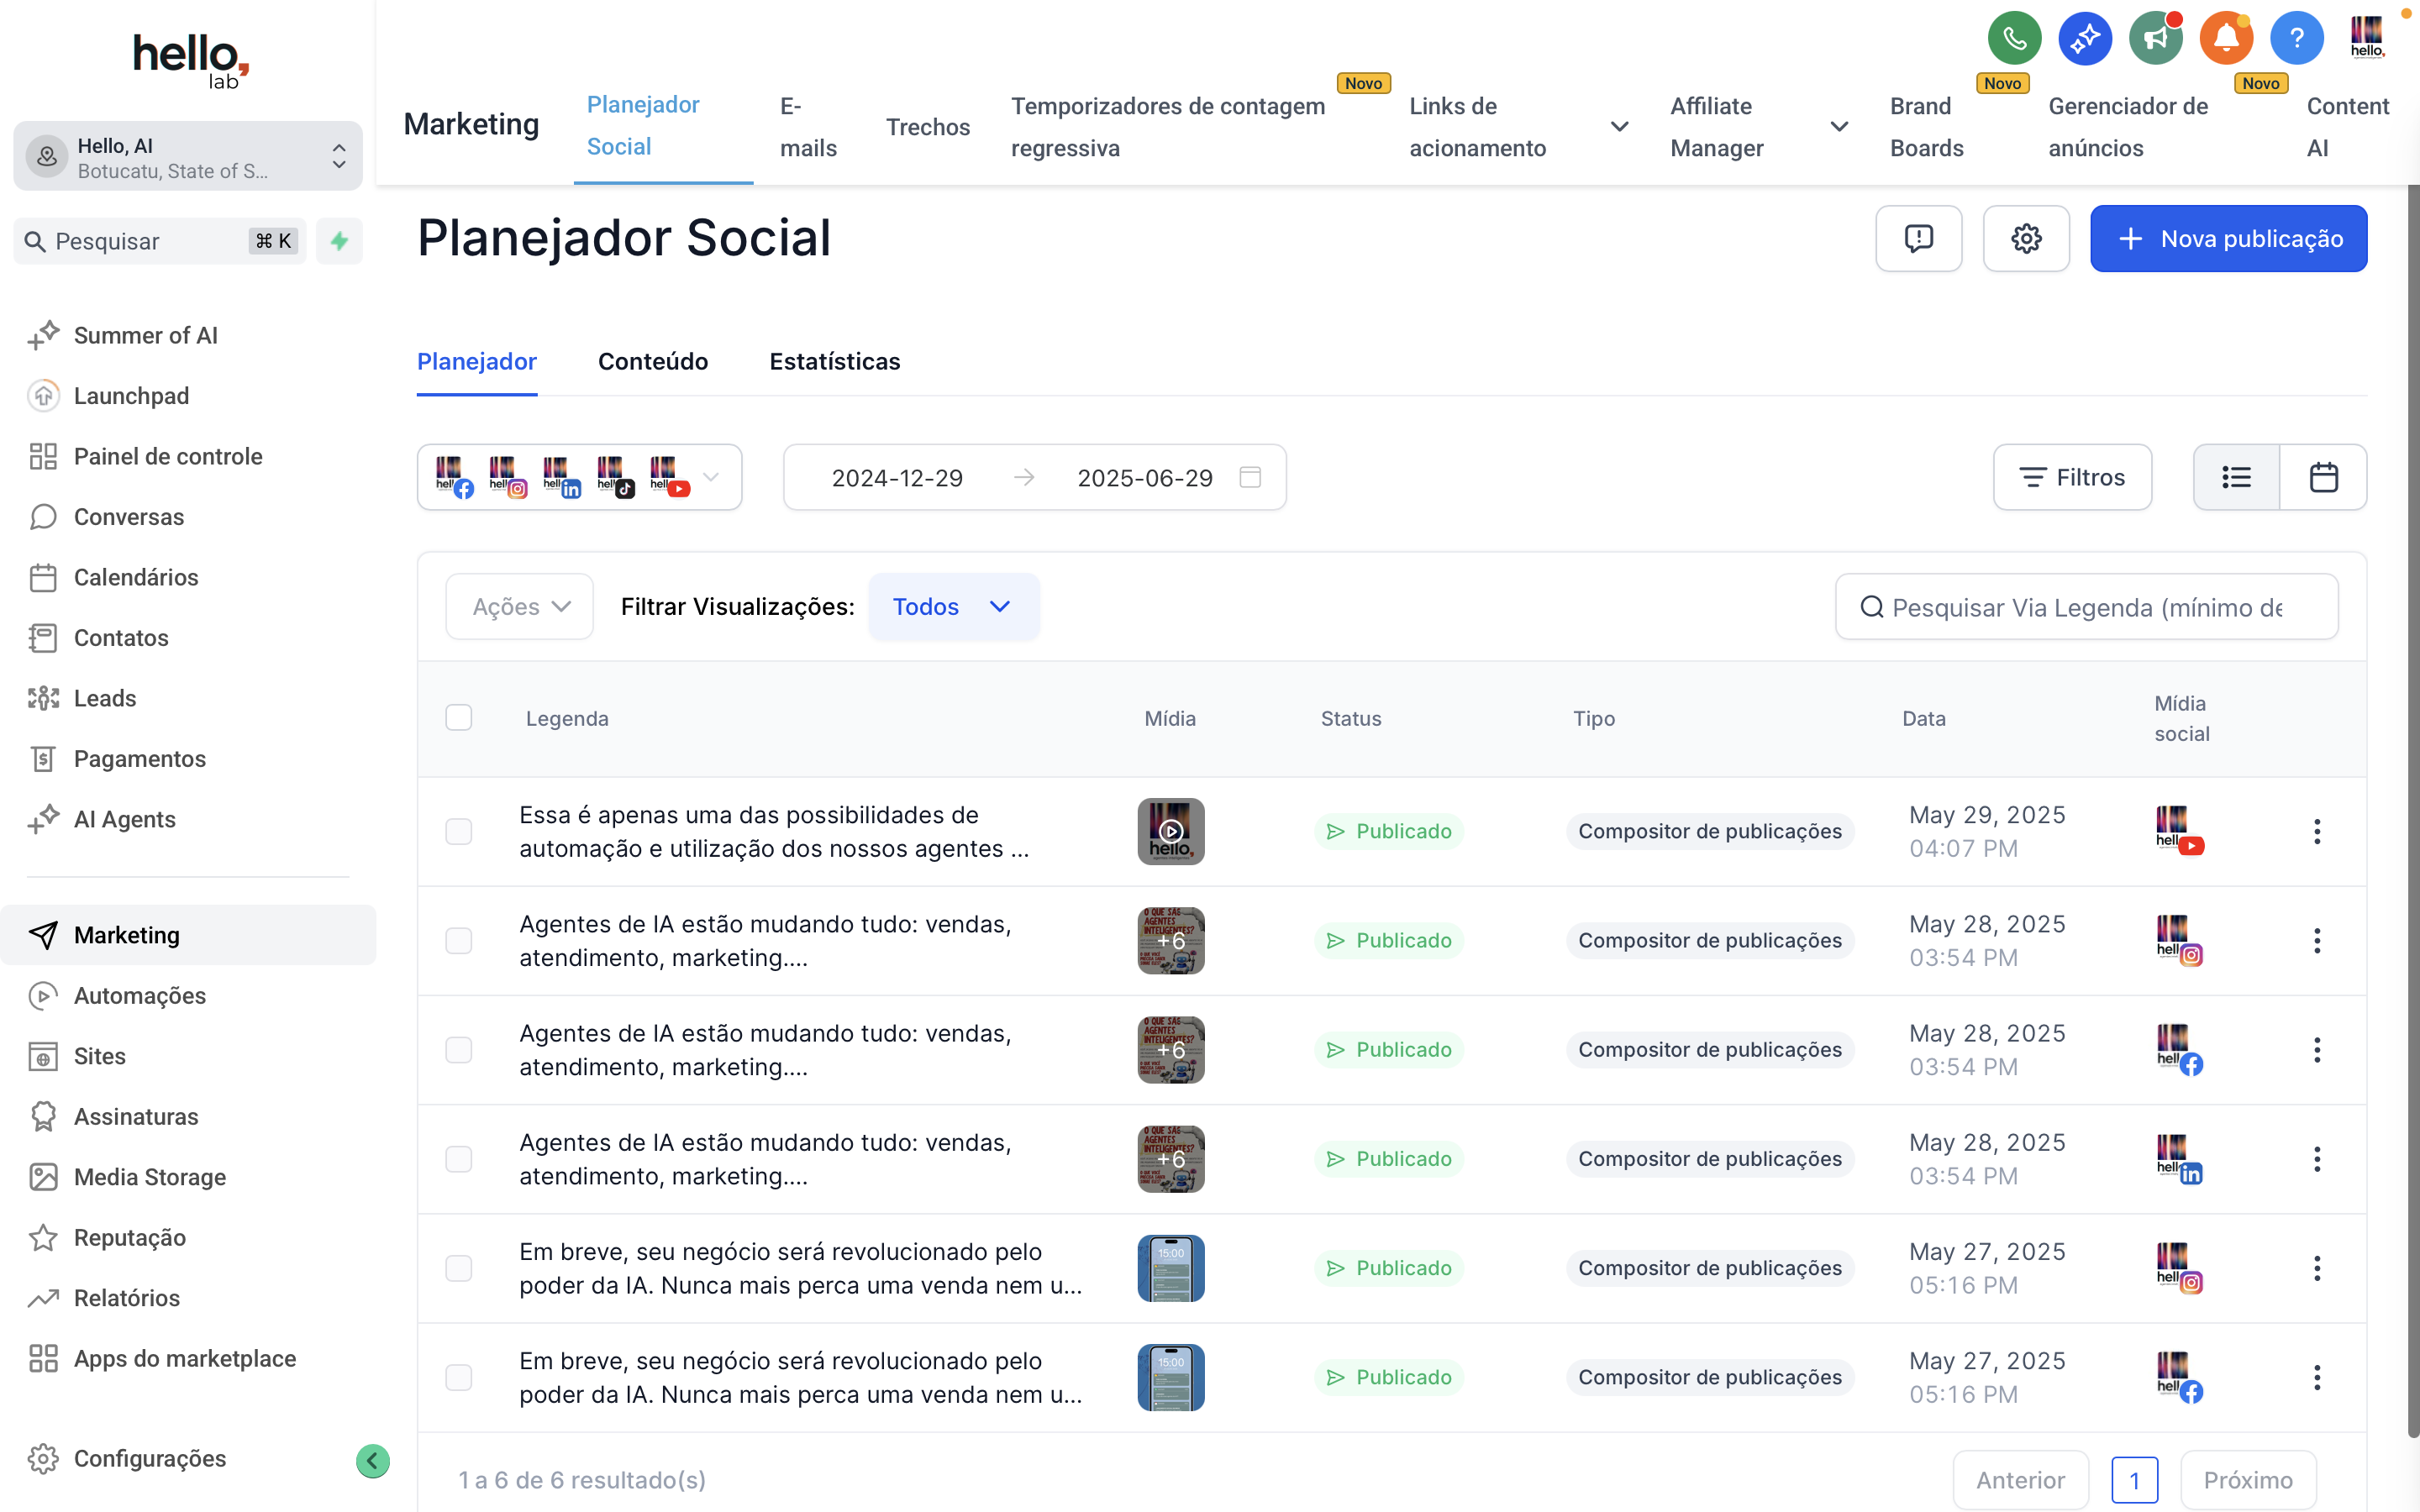Image resolution: width=2420 pixels, height=1512 pixels.
Task: Toggle the select-all checkbox in table header
Action: click(459, 717)
